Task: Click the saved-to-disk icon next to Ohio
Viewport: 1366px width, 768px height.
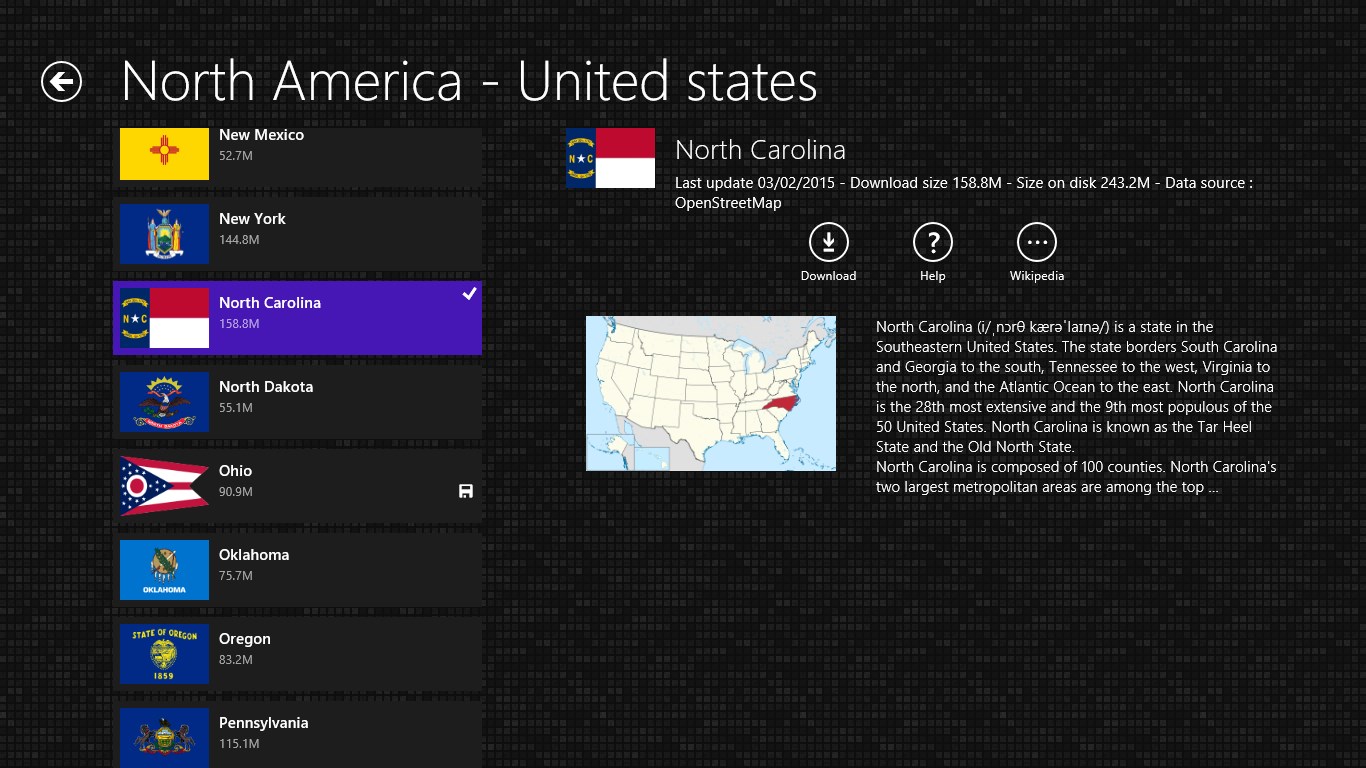Action: point(465,491)
